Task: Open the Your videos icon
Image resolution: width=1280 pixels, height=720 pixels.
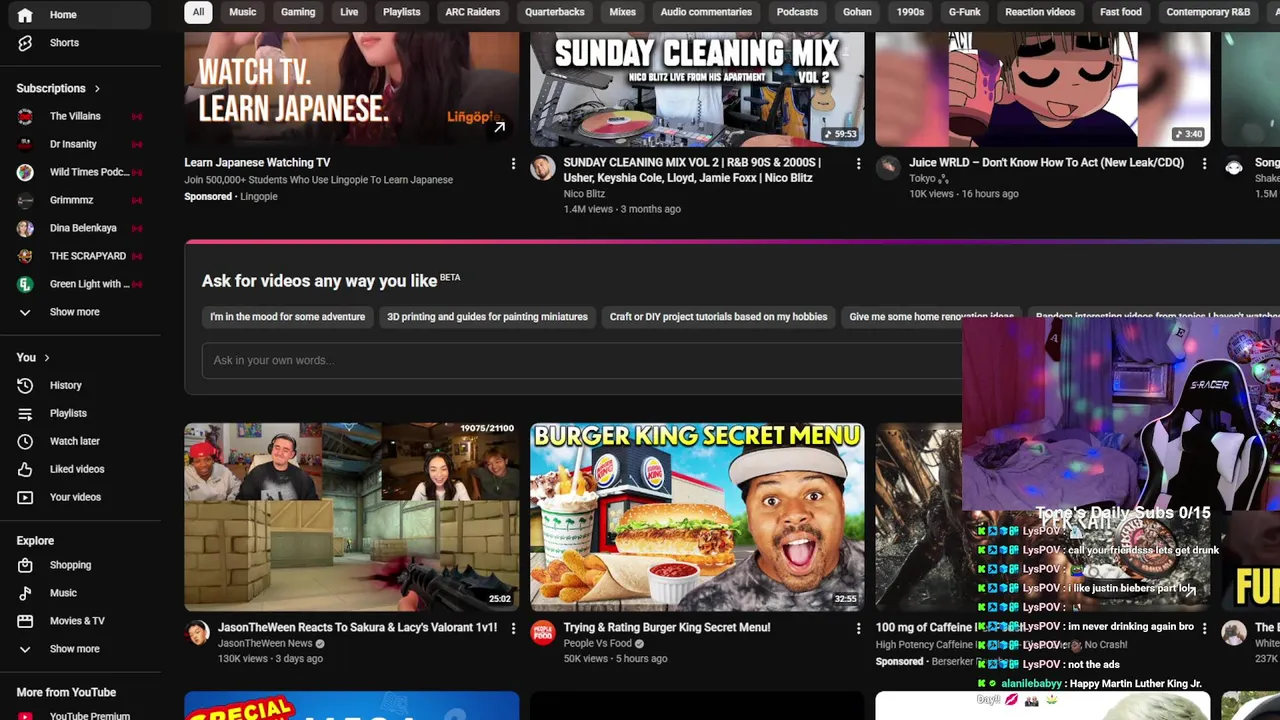Action: pyautogui.click(x=25, y=497)
